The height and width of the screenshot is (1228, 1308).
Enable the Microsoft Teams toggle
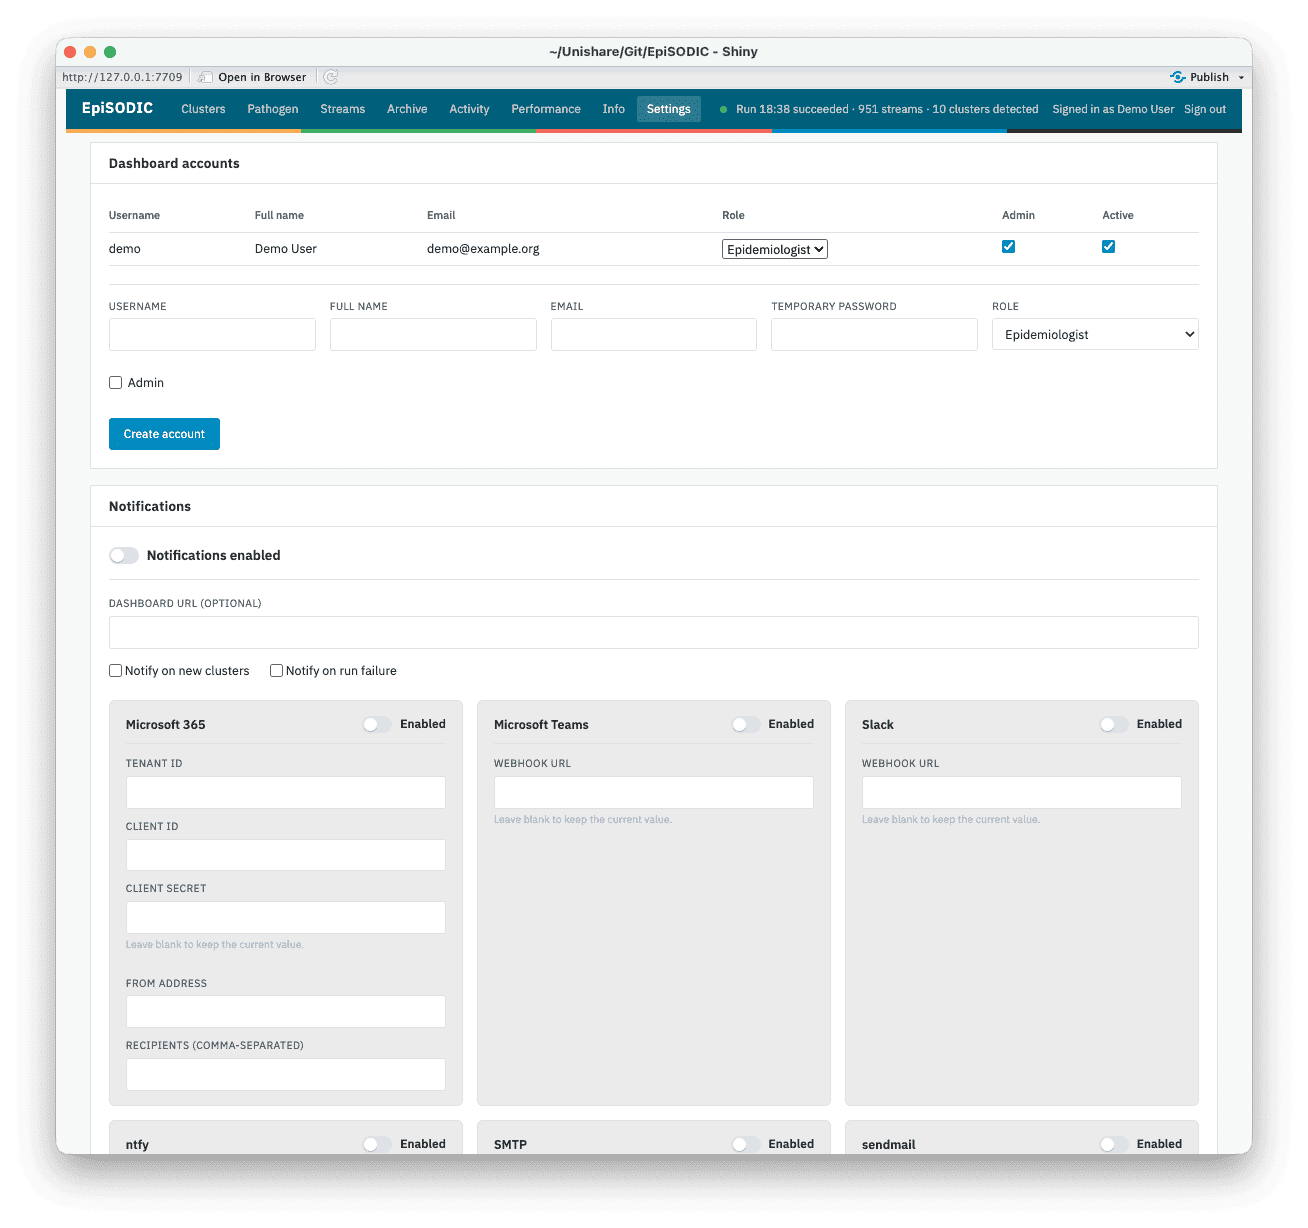pyautogui.click(x=745, y=724)
